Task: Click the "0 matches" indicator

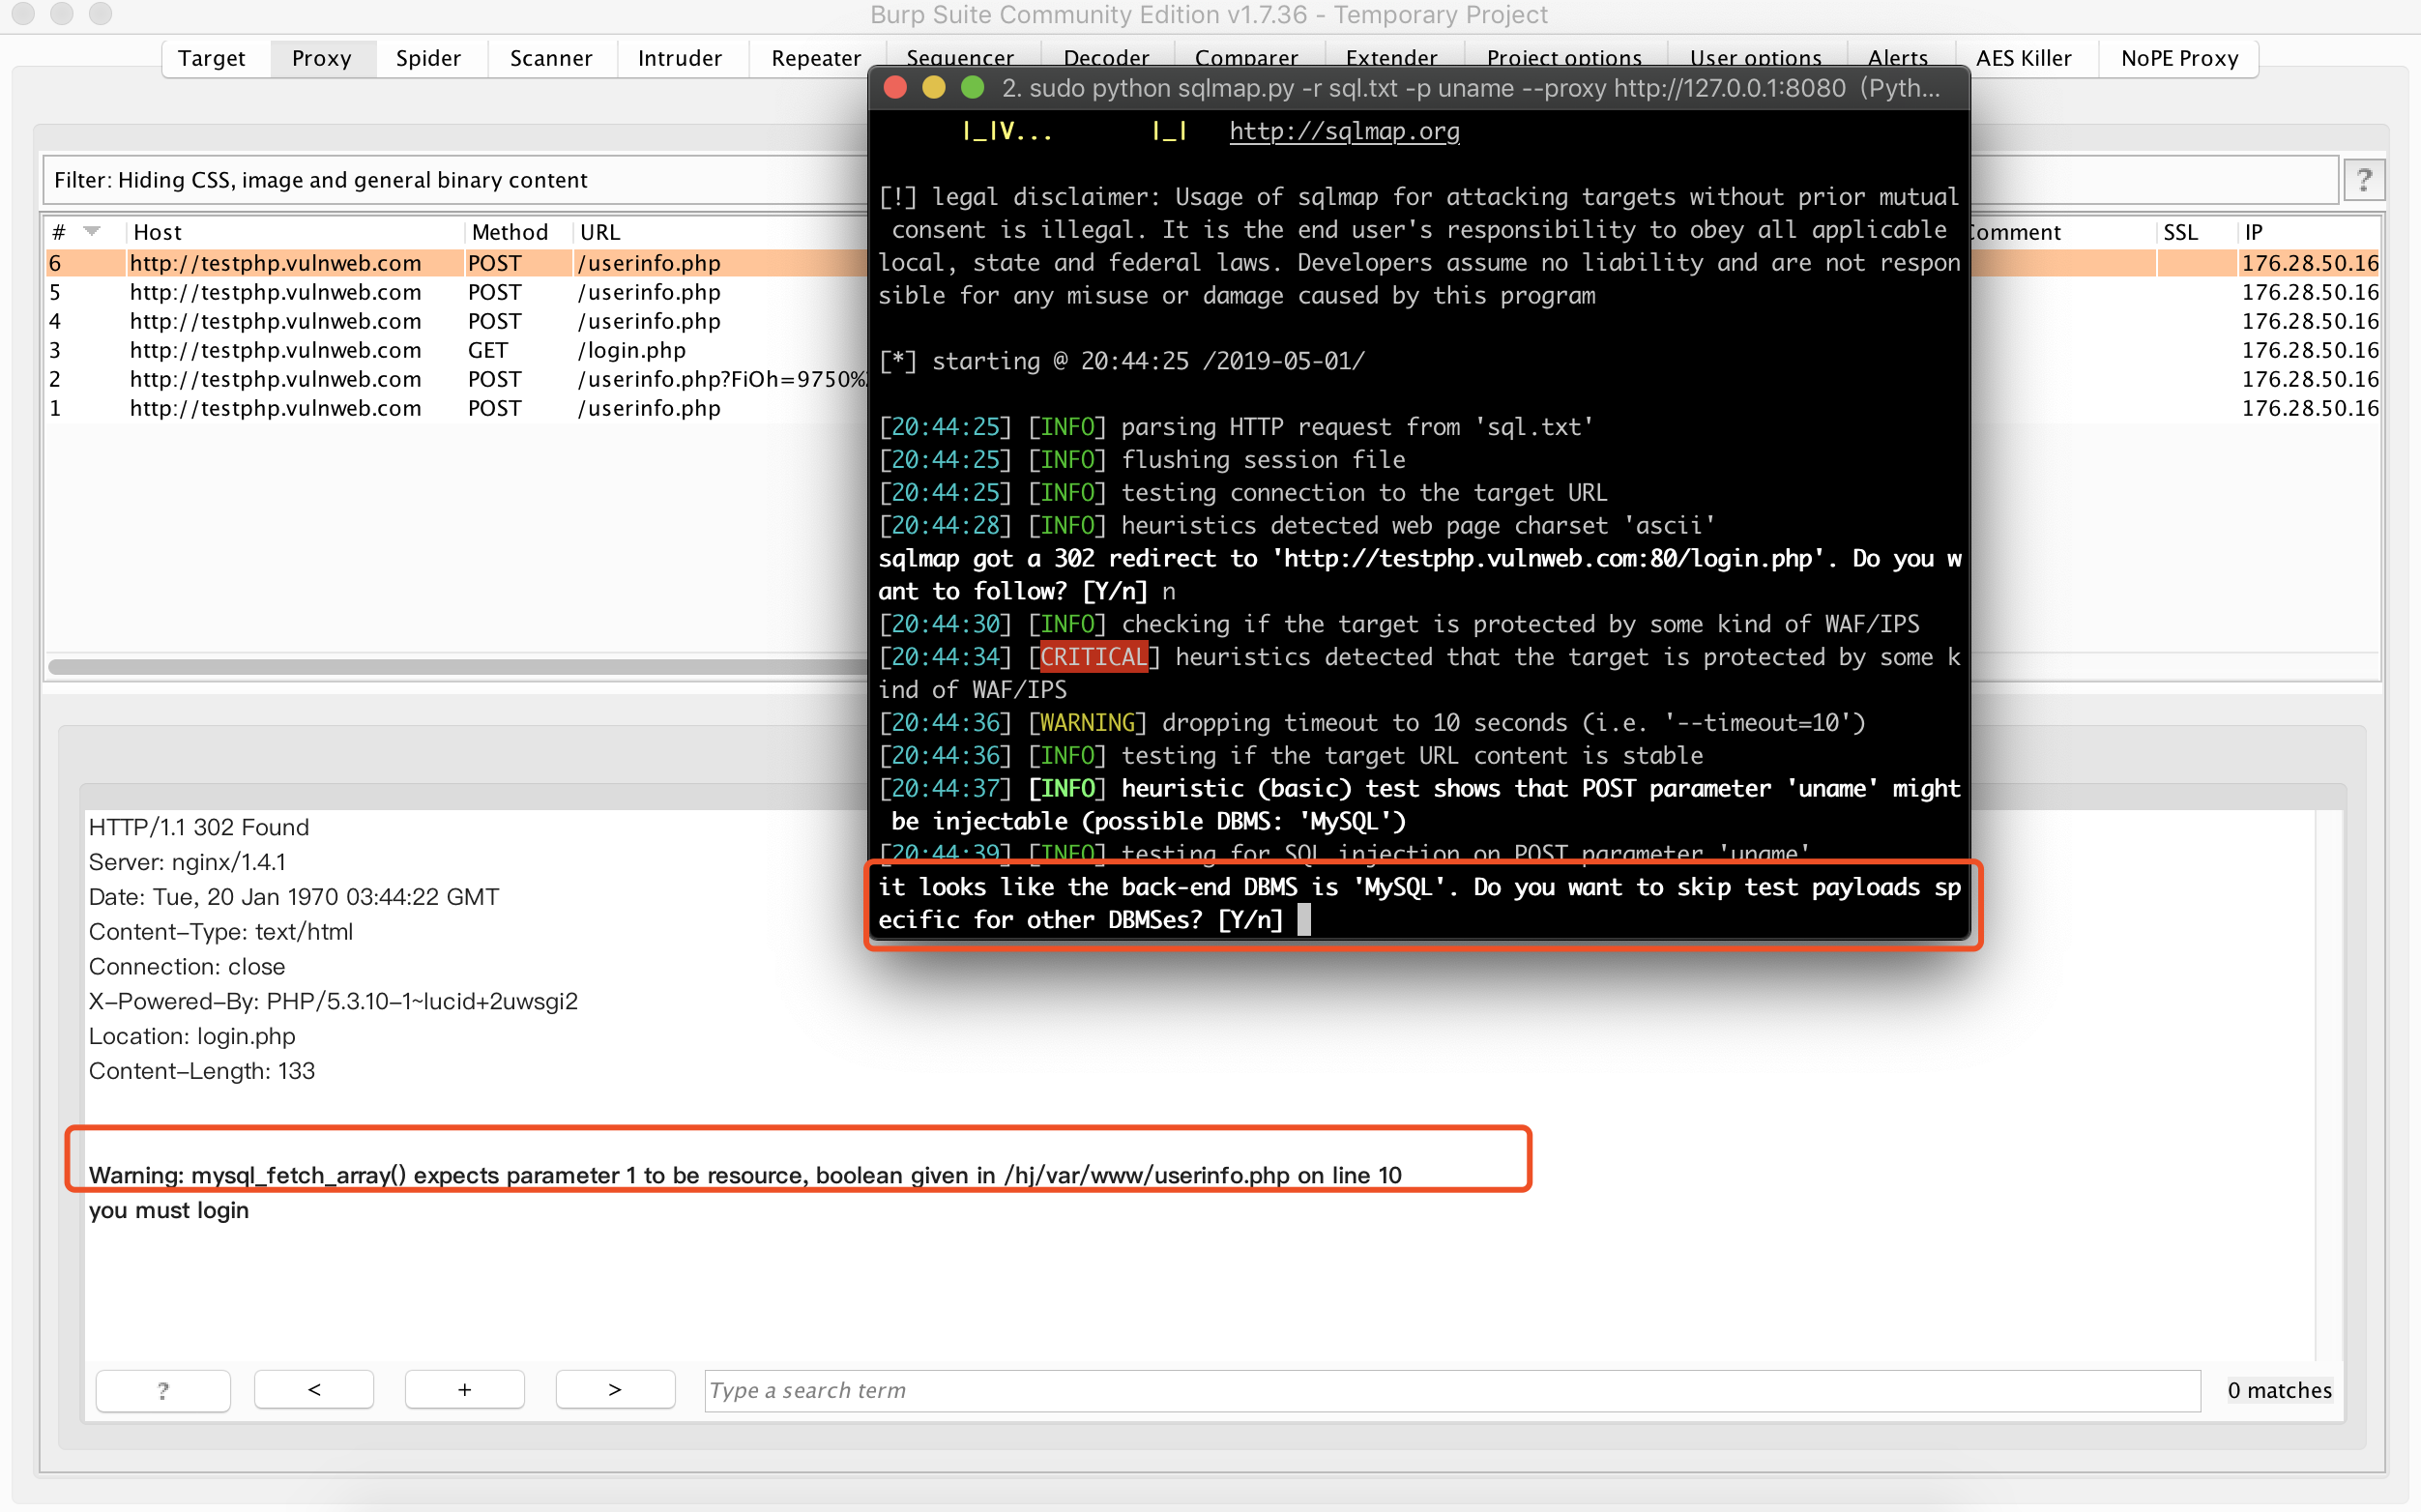Action: (x=2279, y=1389)
